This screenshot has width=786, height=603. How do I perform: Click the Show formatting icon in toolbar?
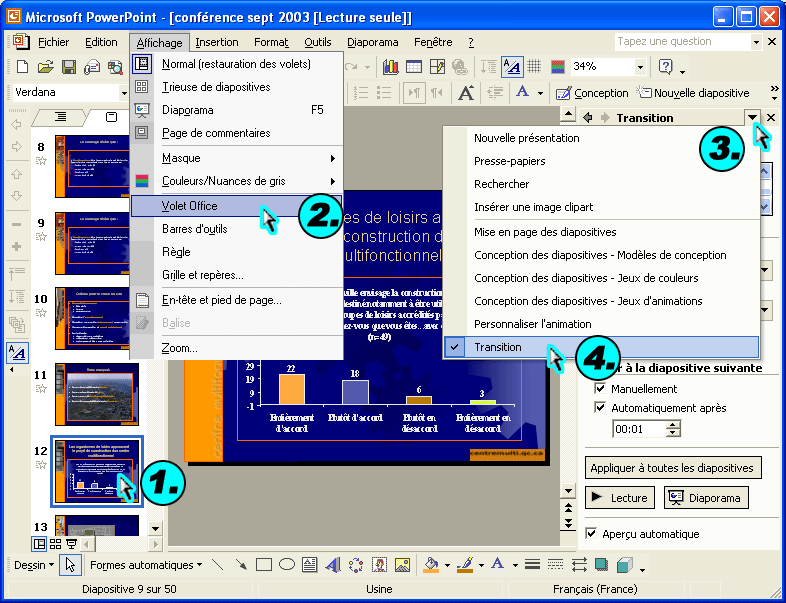(x=512, y=66)
